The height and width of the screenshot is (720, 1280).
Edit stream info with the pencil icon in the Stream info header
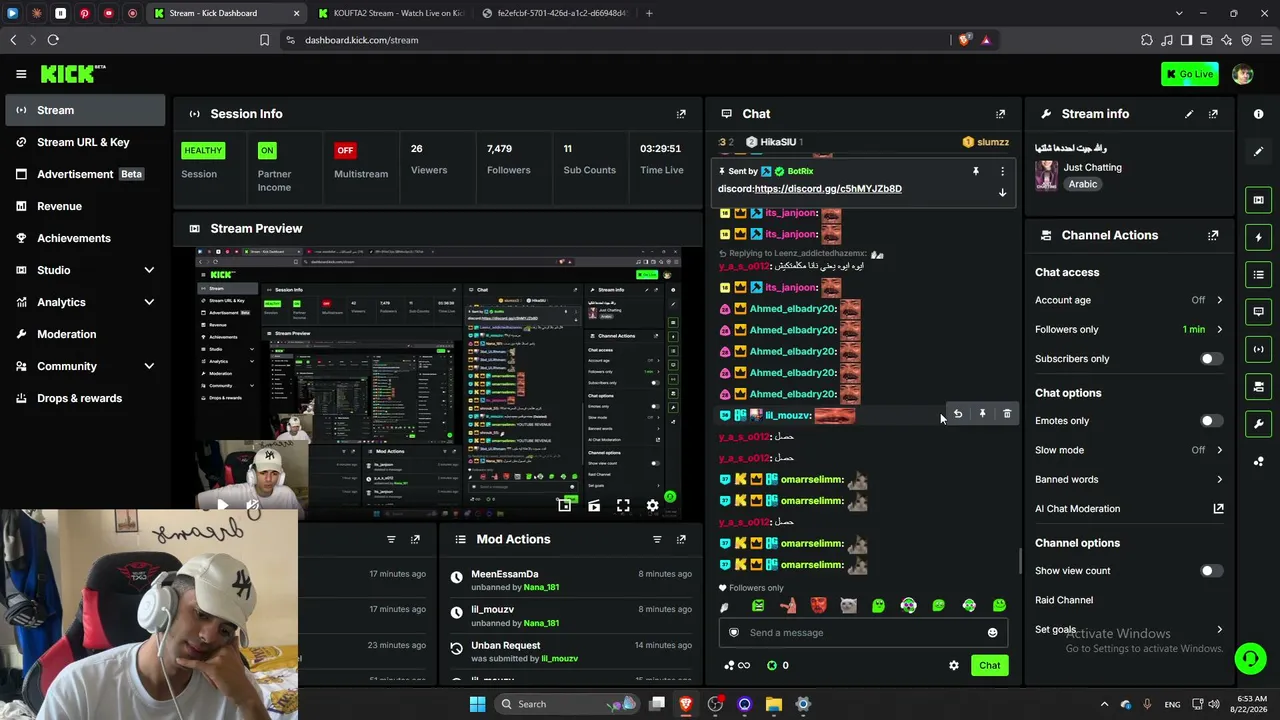pos(1189,114)
